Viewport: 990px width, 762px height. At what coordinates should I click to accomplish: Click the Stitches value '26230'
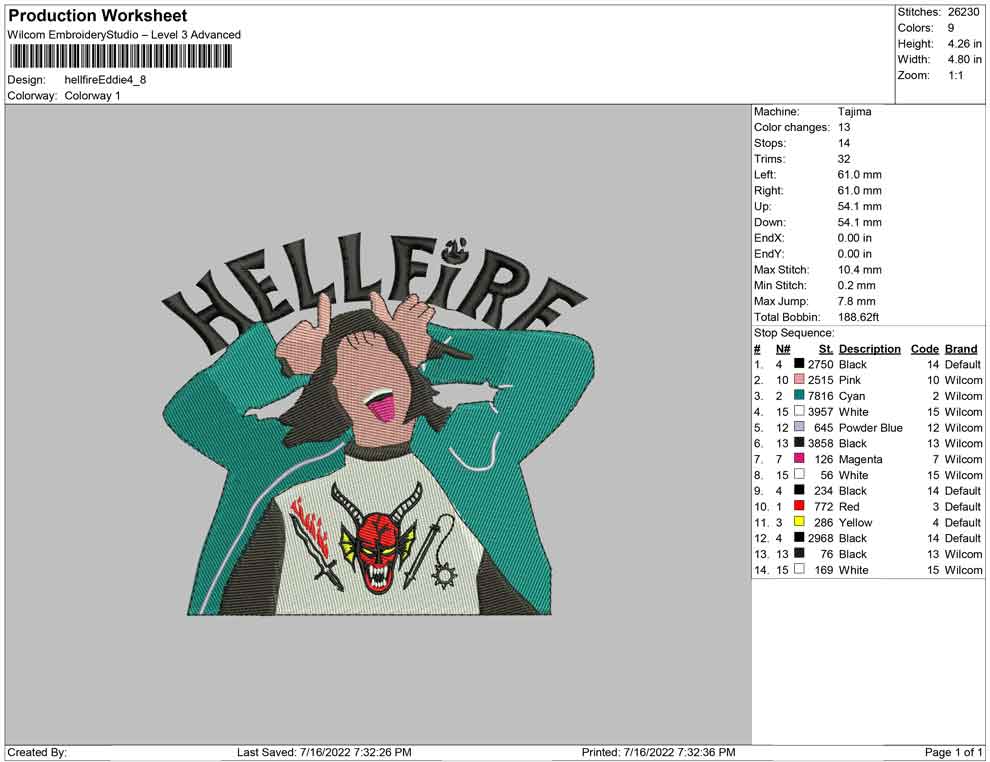coord(963,12)
